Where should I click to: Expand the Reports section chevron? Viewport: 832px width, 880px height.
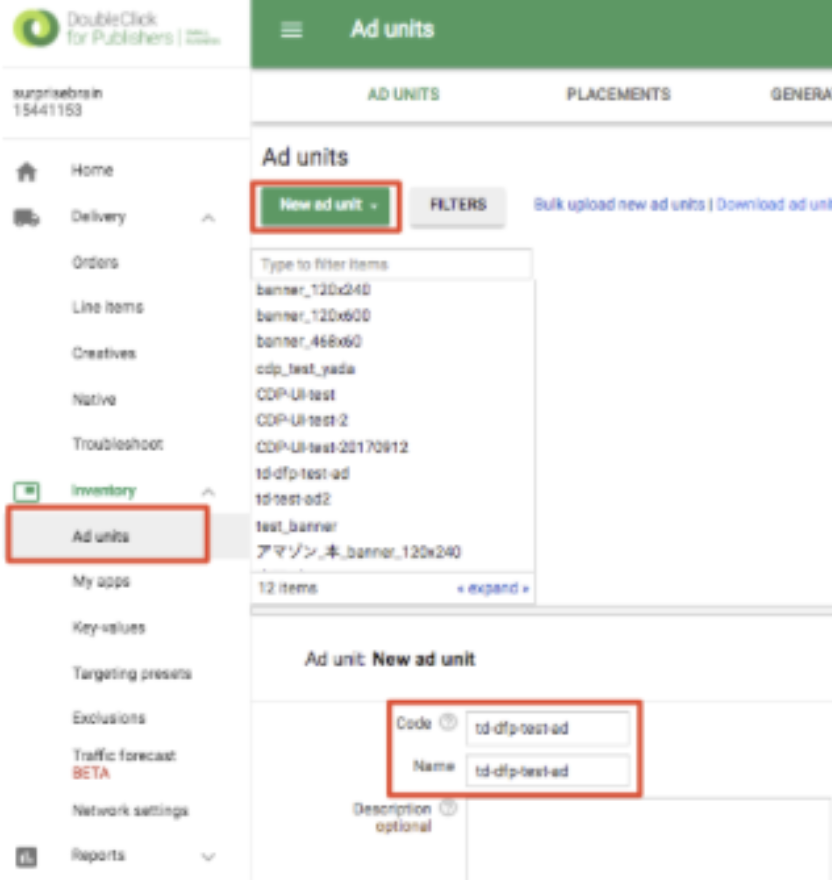point(208,857)
